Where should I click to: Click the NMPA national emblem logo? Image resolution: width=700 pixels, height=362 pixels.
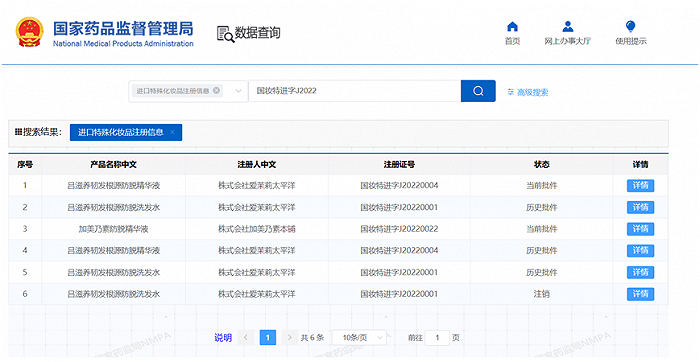[x=30, y=32]
